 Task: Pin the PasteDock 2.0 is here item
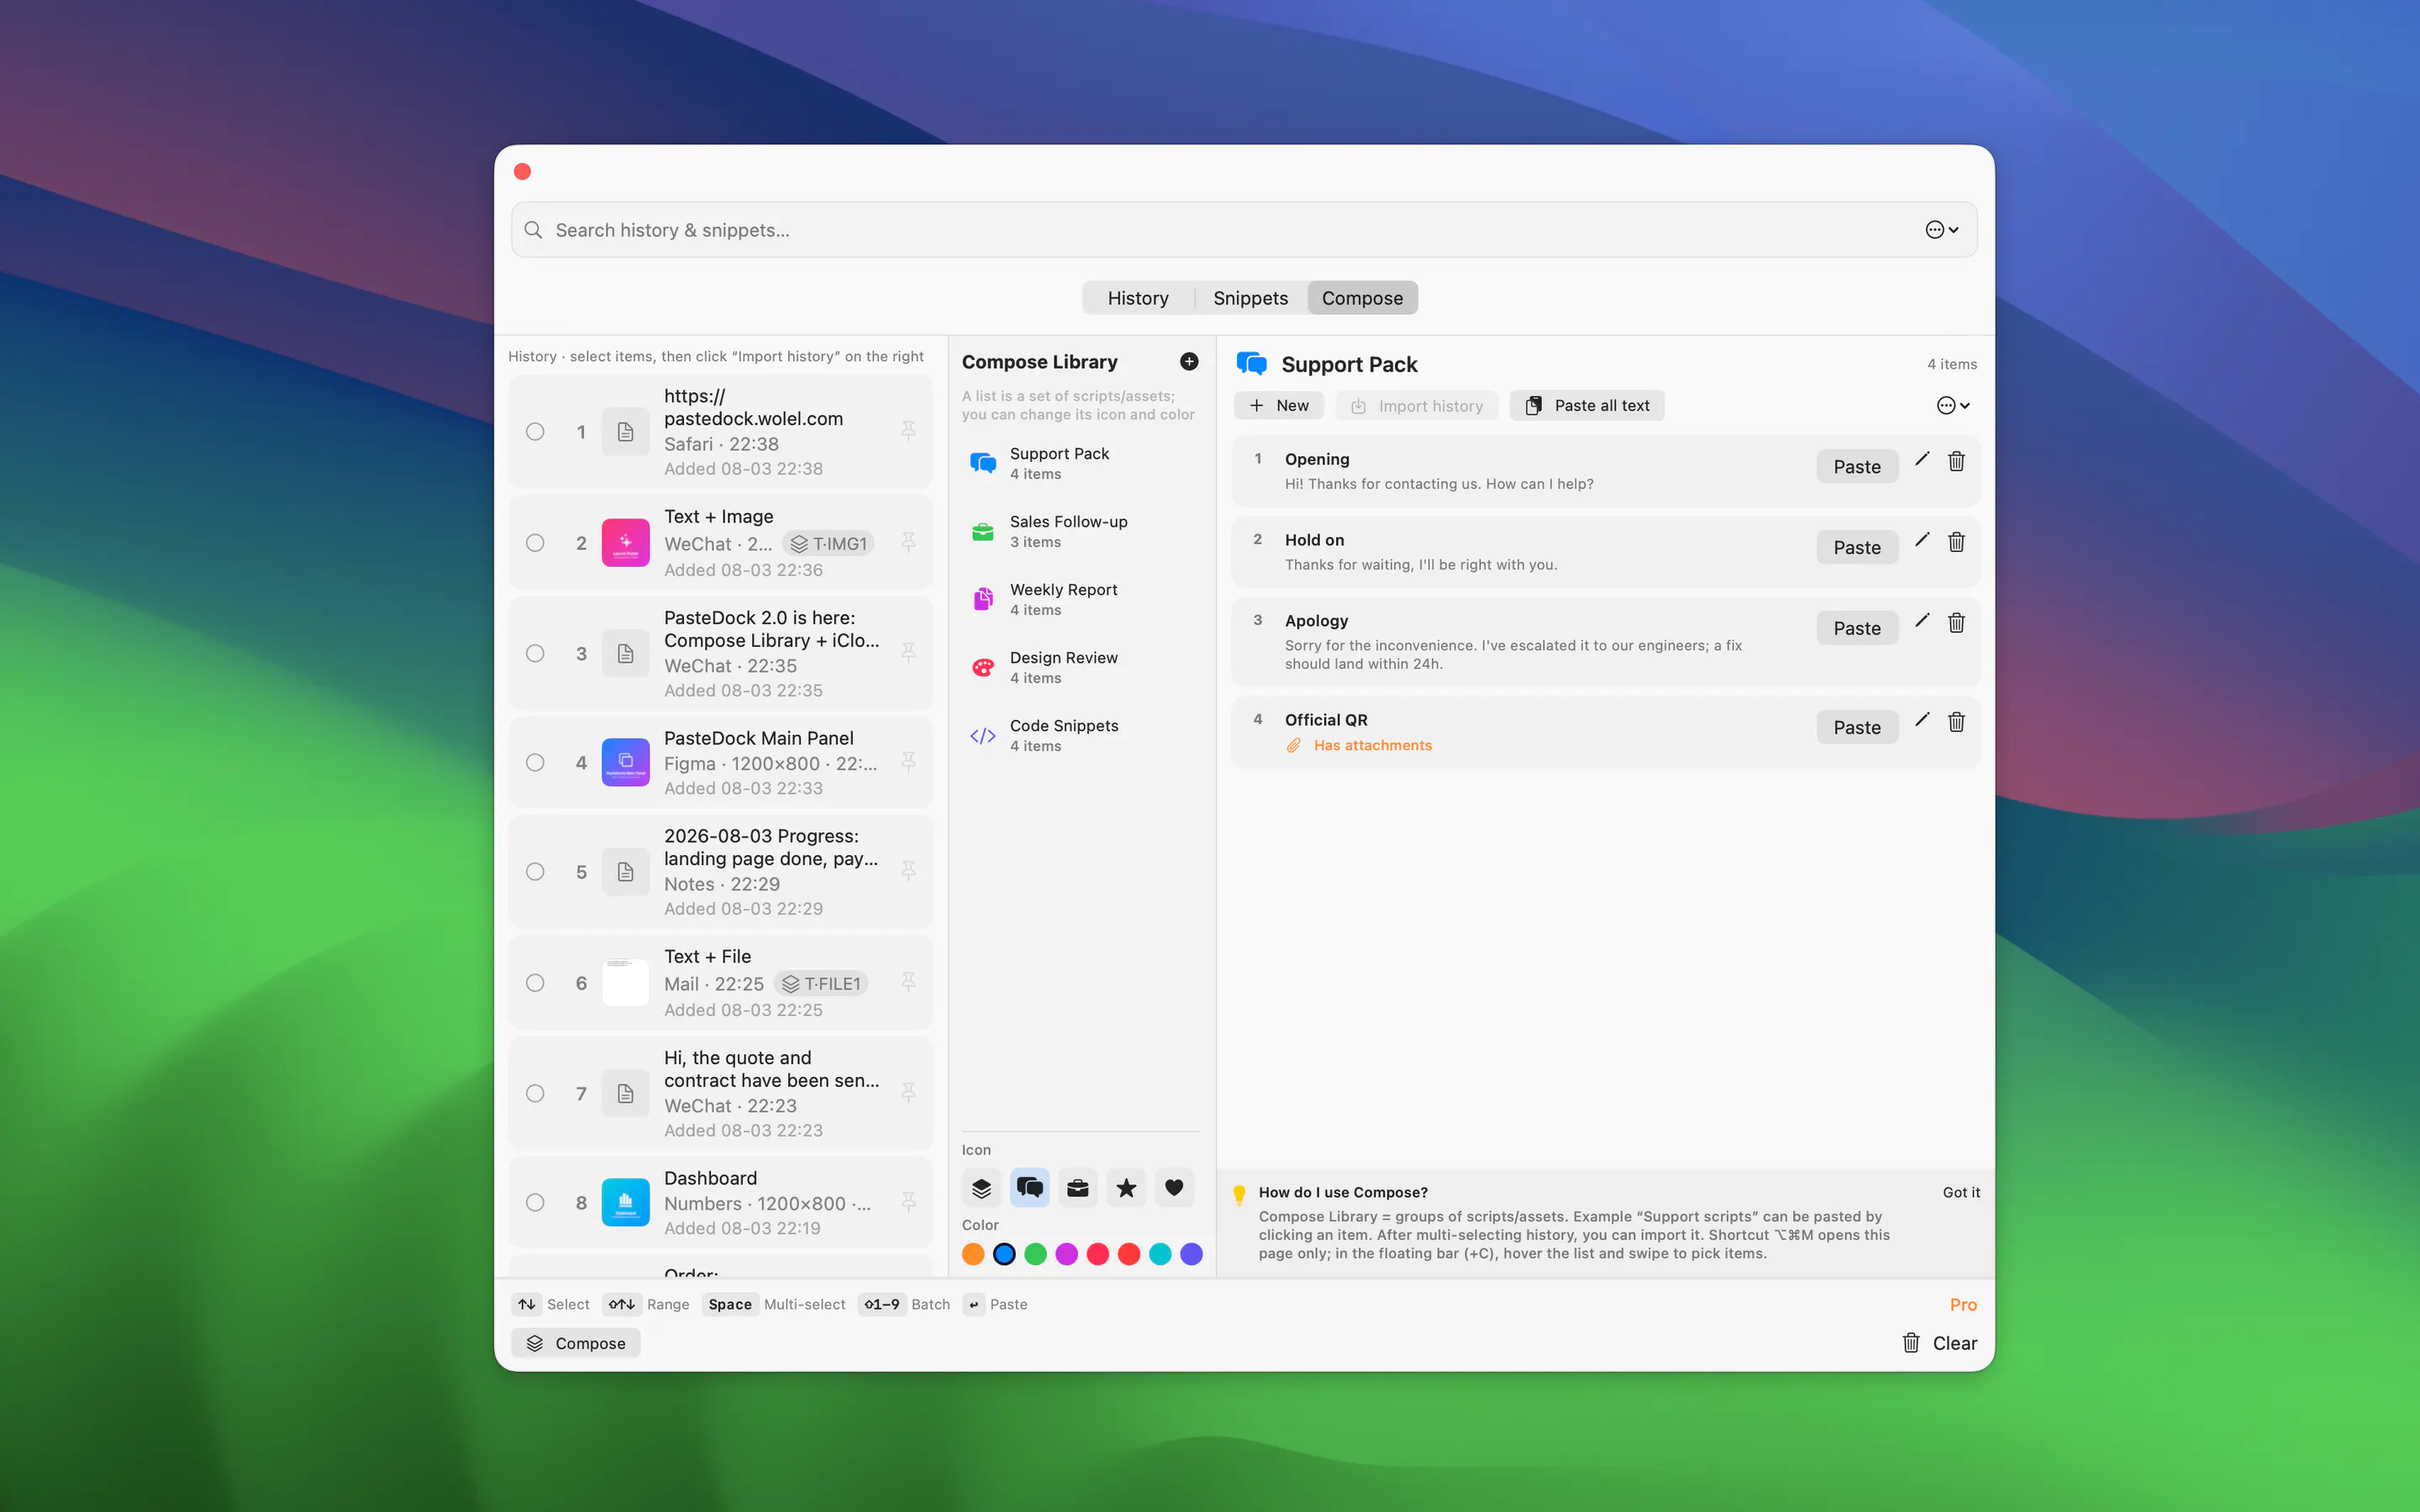908,653
